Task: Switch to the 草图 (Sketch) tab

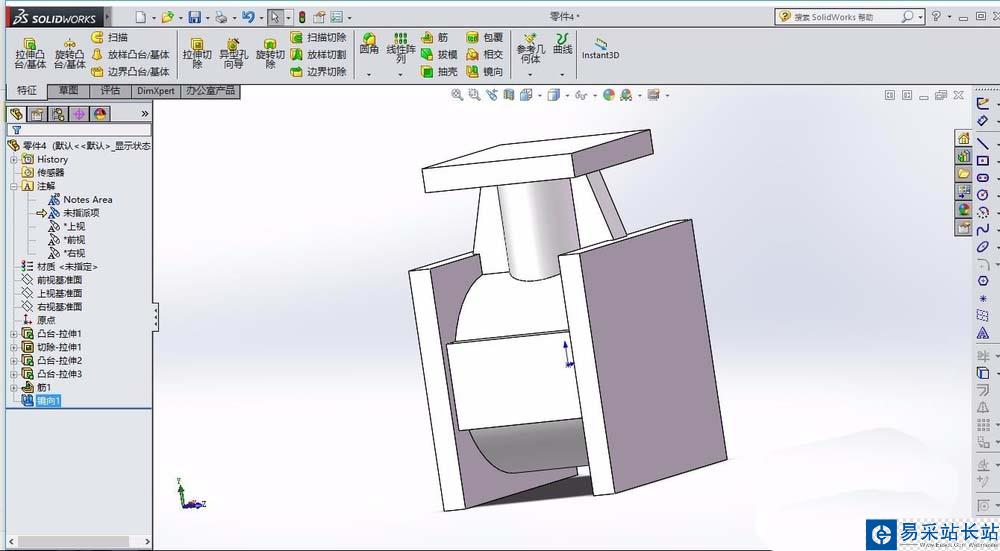Action: [69, 91]
